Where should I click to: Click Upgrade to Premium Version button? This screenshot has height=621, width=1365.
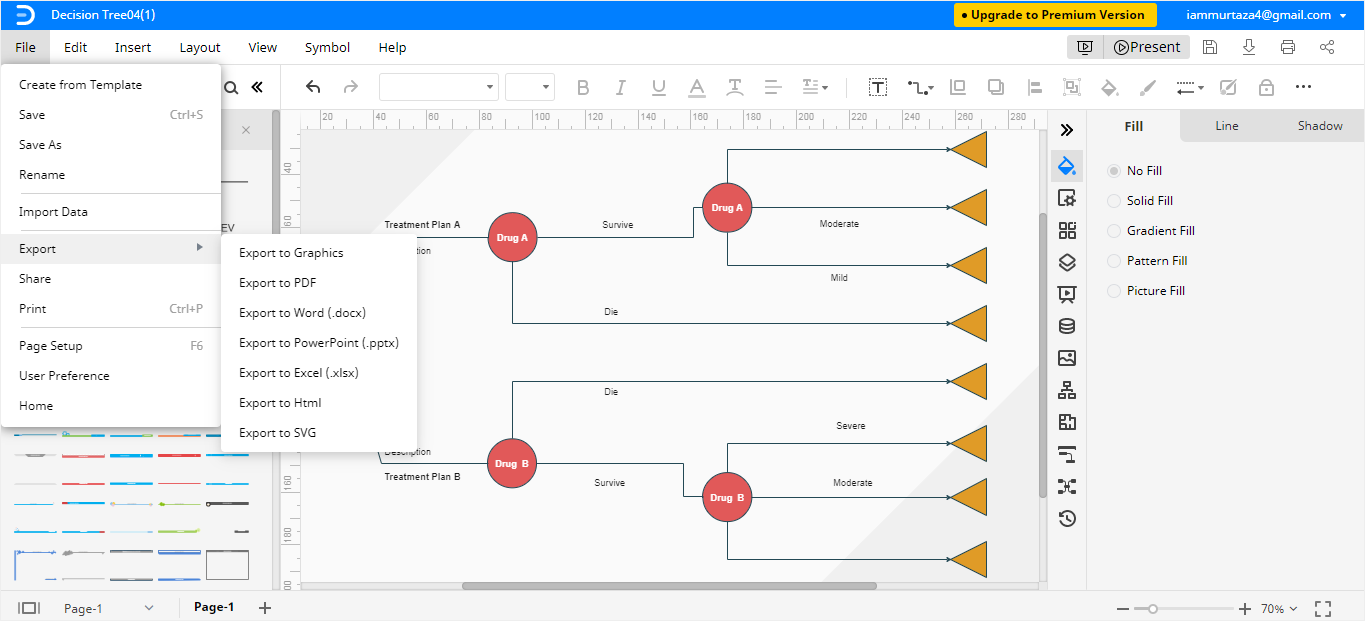(1054, 15)
